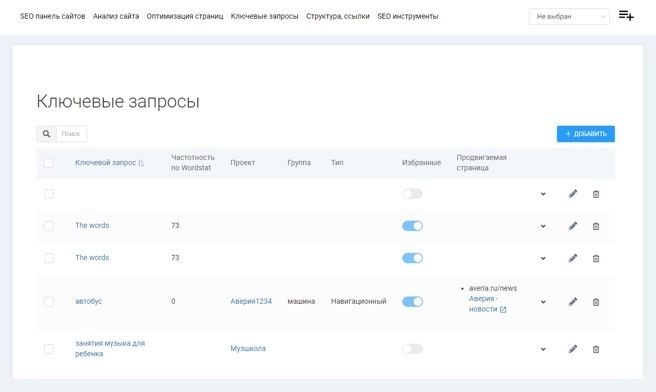Sort by Ключевой запрос column header
The width and height of the screenshot is (656, 392).
105,163
